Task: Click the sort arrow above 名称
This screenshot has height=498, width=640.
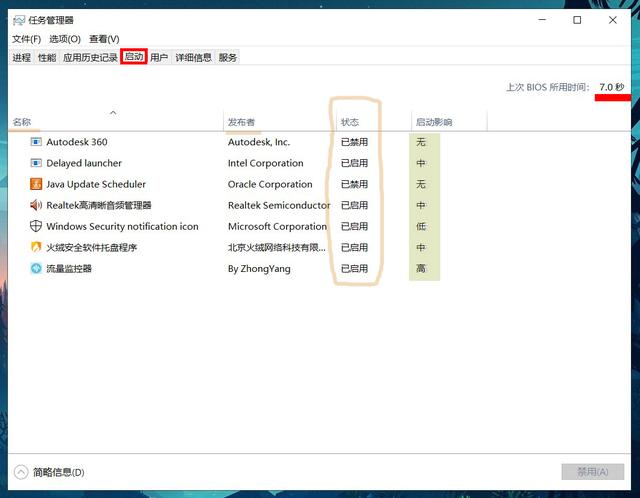Action: (x=113, y=112)
